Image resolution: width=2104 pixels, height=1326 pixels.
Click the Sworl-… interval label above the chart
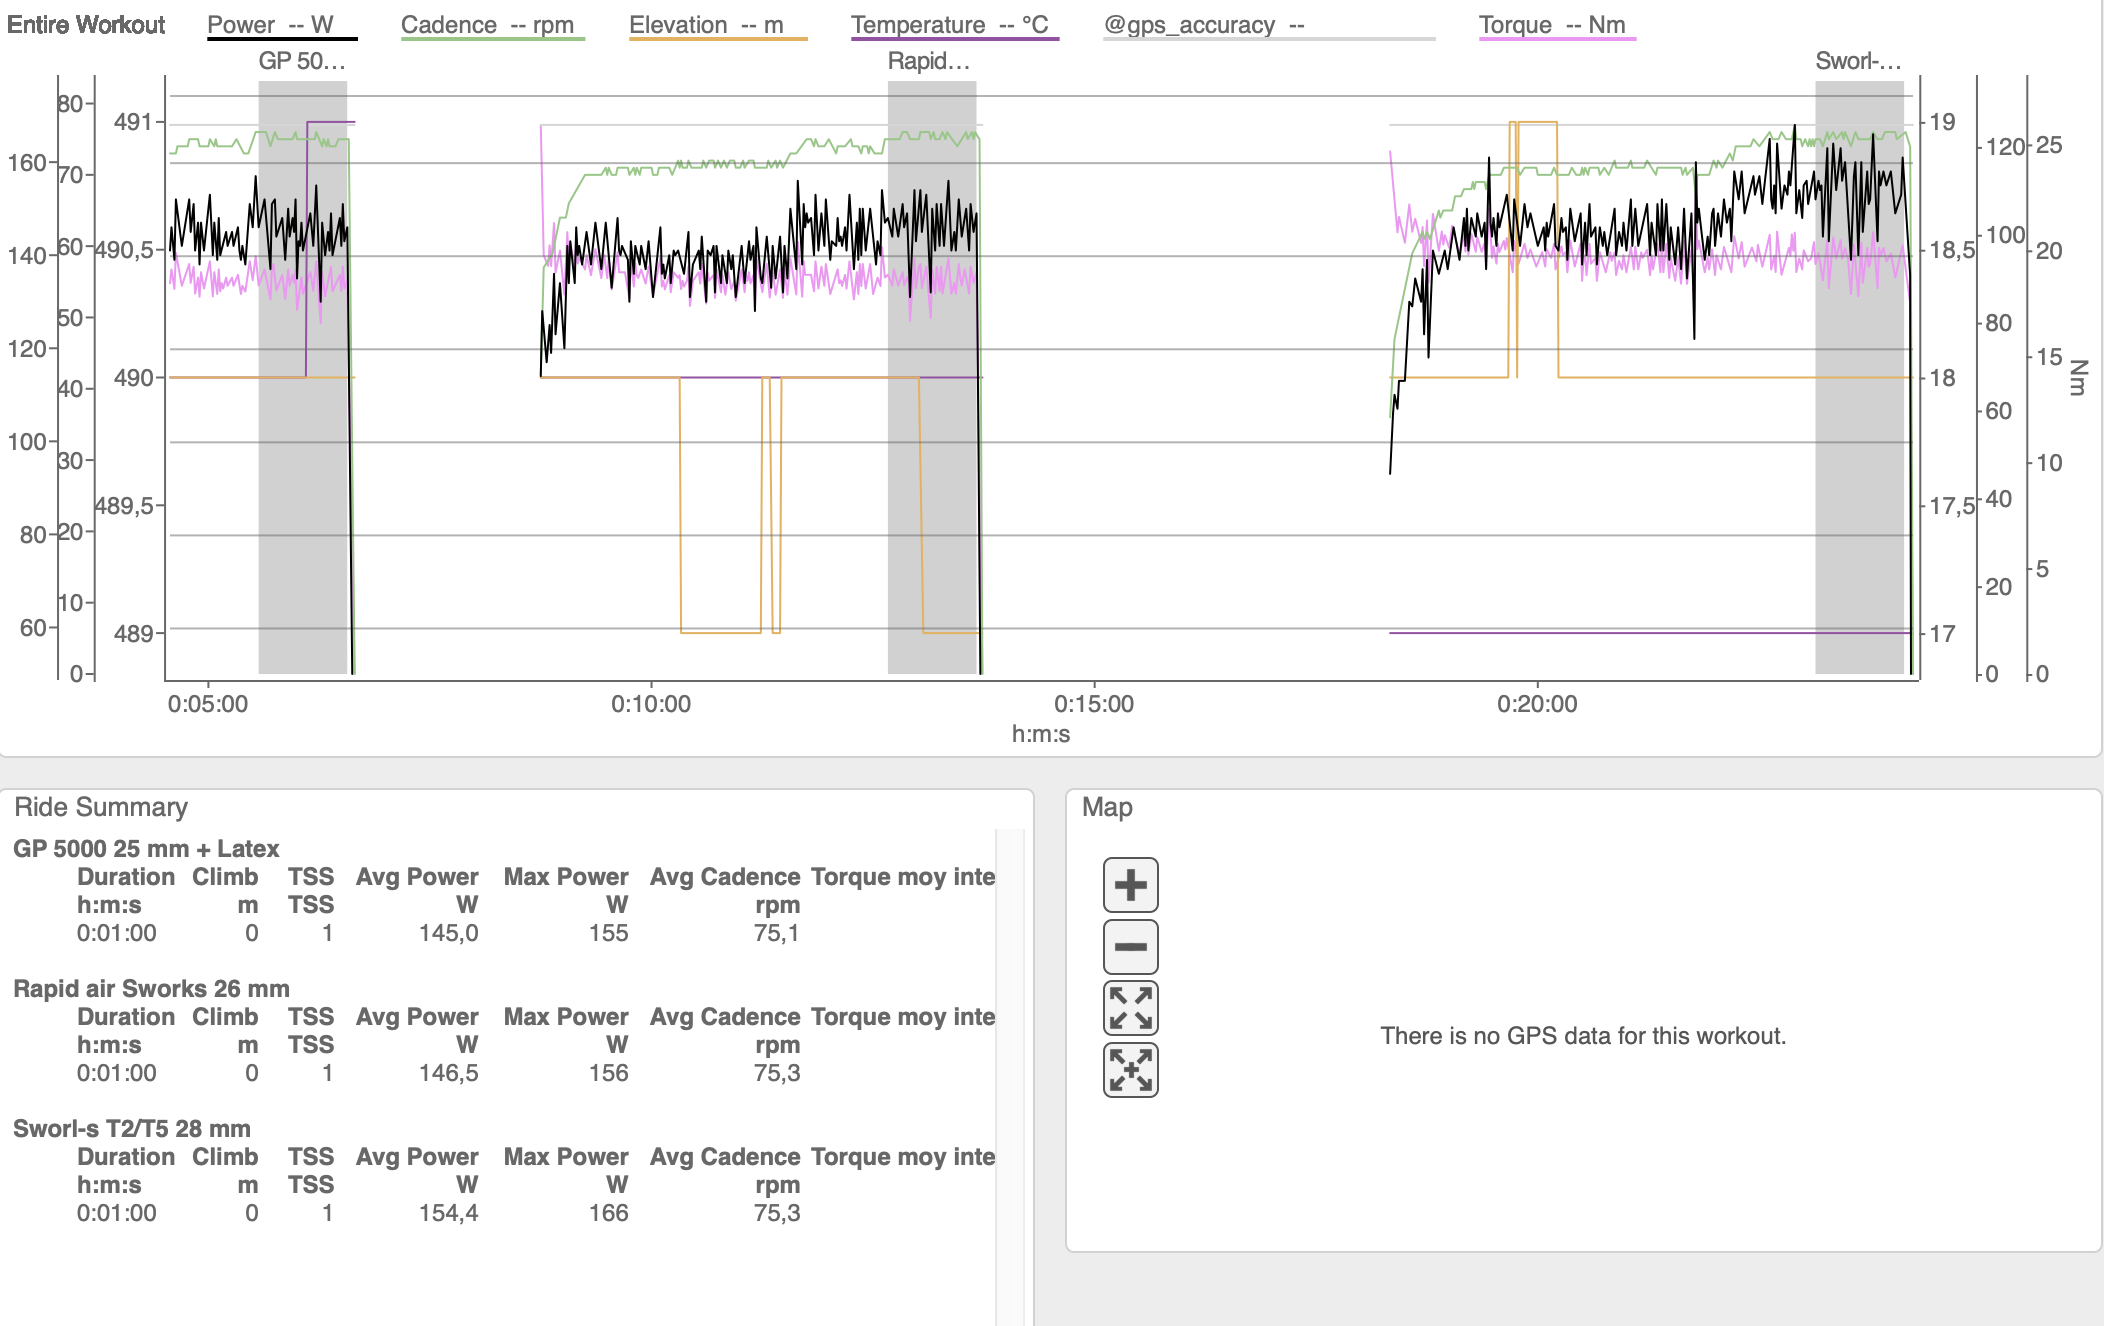(1858, 61)
